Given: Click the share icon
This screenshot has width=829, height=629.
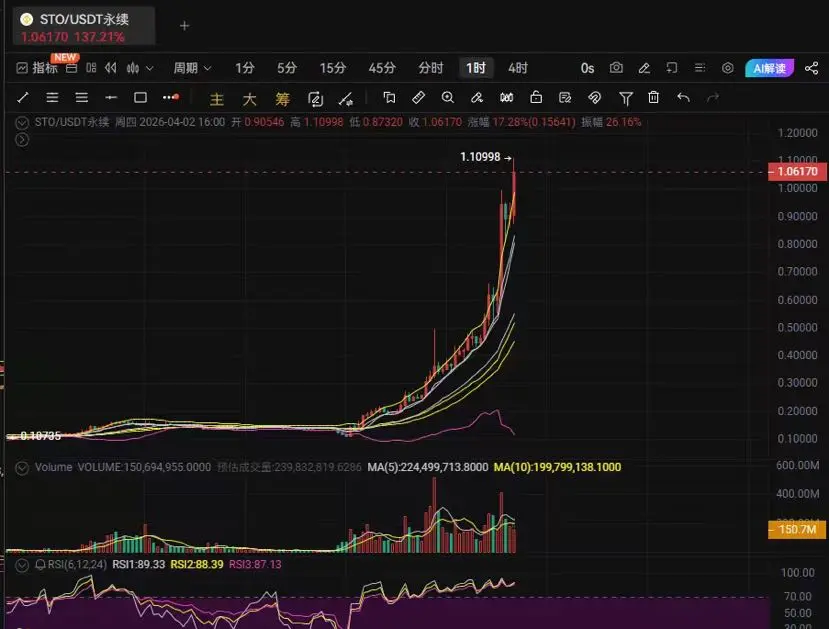Looking at the screenshot, I should point(812,68).
